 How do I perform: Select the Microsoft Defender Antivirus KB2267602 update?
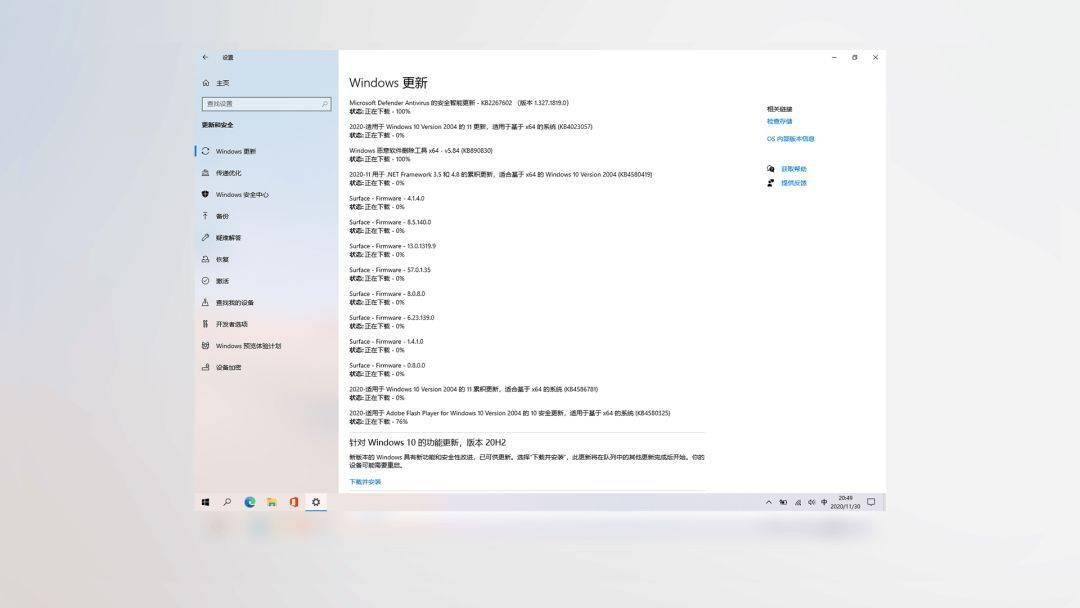459,107
